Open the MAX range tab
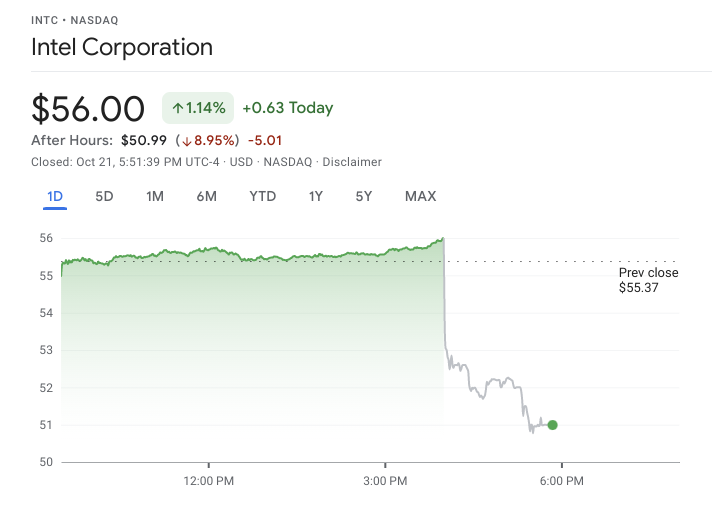The image size is (712, 507). coord(420,197)
